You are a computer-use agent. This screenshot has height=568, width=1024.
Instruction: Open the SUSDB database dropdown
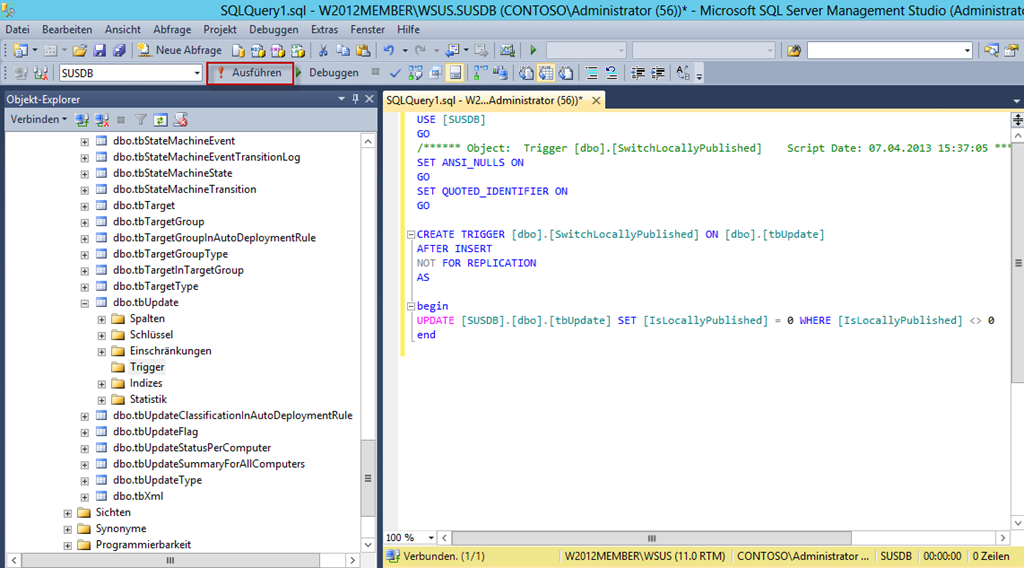tap(197, 73)
